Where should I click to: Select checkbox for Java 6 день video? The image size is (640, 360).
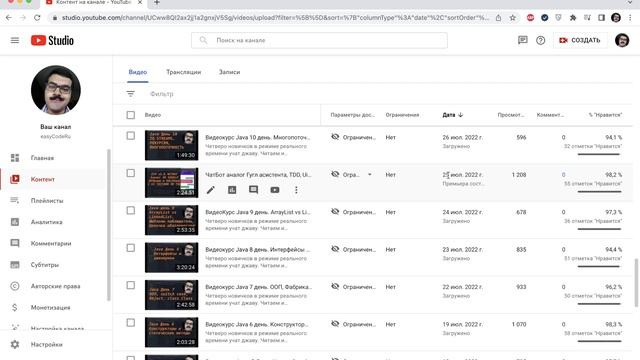coord(131,323)
